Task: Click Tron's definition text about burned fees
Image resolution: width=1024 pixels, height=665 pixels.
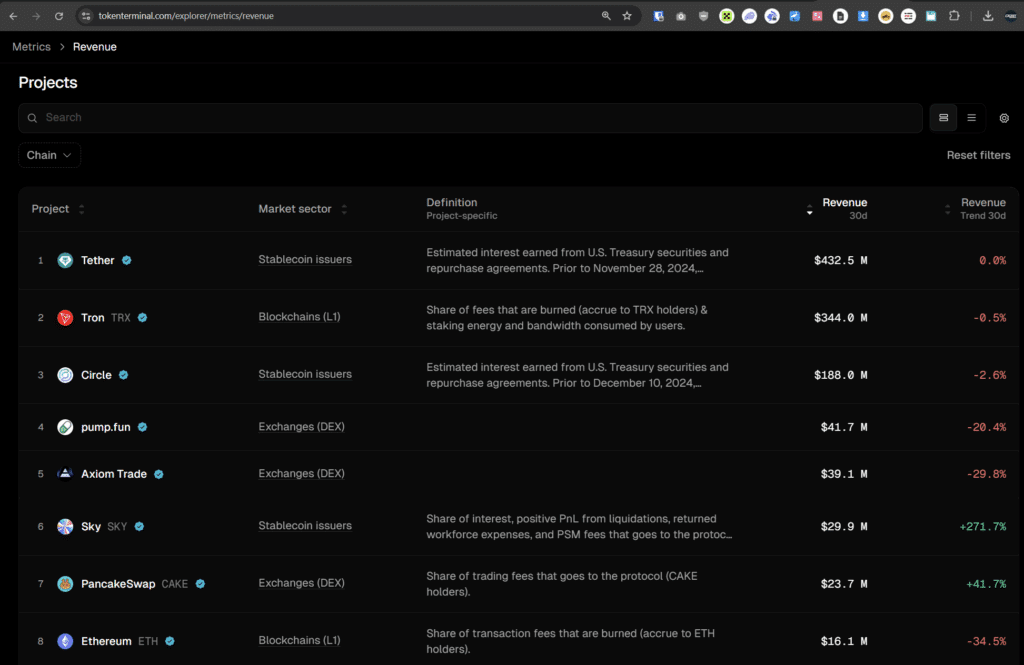Action: click(x=567, y=318)
